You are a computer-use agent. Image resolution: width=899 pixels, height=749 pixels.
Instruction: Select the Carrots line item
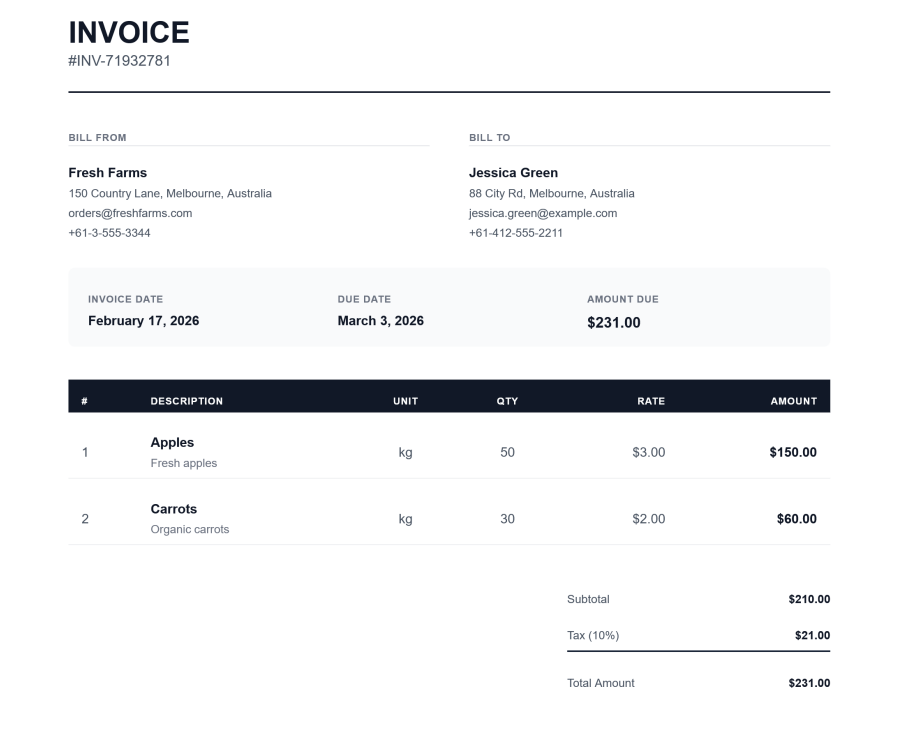click(x=174, y=508)
